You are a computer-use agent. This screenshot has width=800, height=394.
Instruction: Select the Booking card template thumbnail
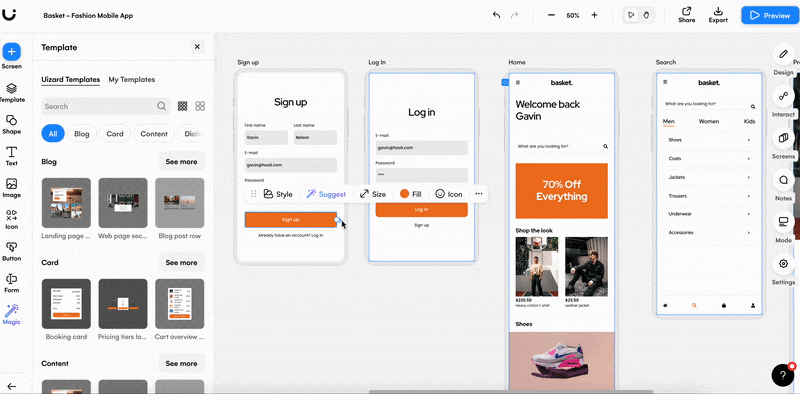coord(66,304)
